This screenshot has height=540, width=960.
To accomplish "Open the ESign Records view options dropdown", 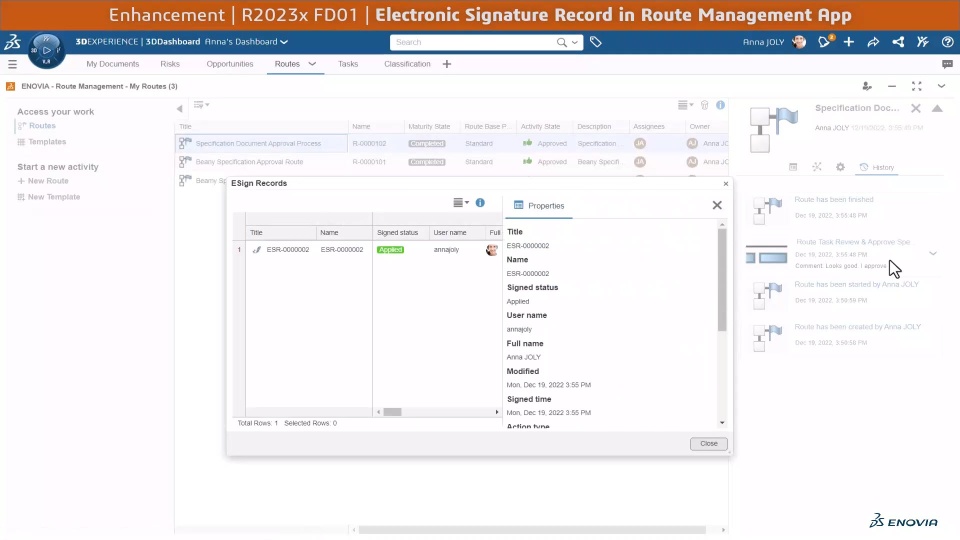I will [461, 203].
